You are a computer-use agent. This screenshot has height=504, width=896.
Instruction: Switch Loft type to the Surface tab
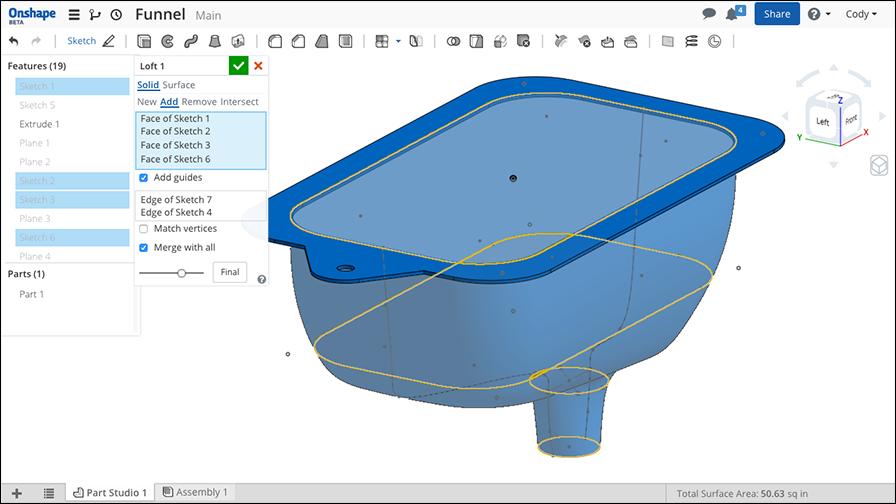pyautogui.click(x=179, y=85)
